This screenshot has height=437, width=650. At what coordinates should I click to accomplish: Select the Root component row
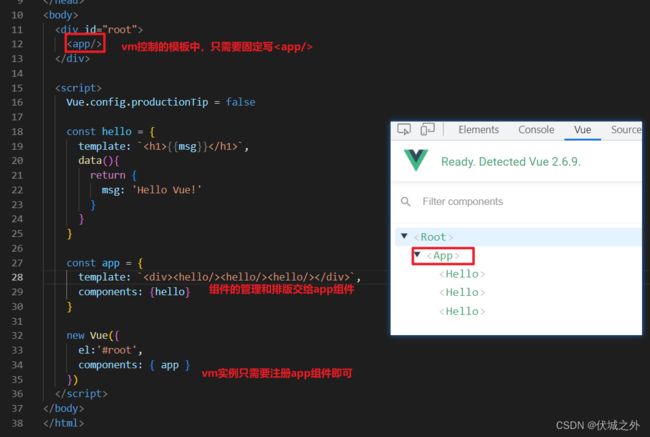pos(518,237)
